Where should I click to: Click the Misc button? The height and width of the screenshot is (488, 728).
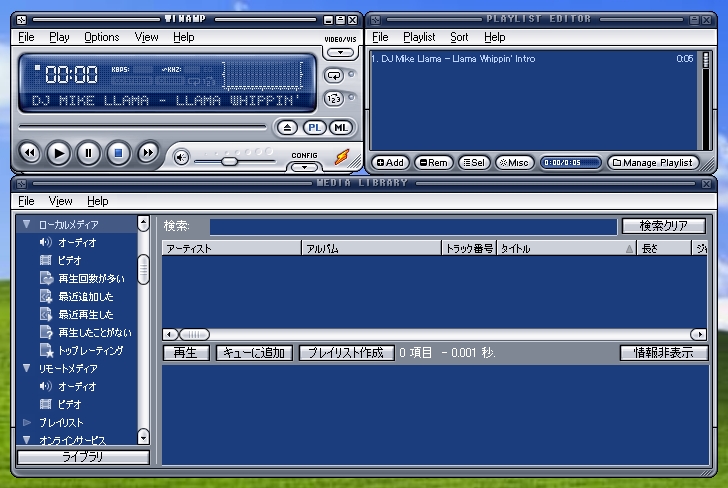(514, 163)
